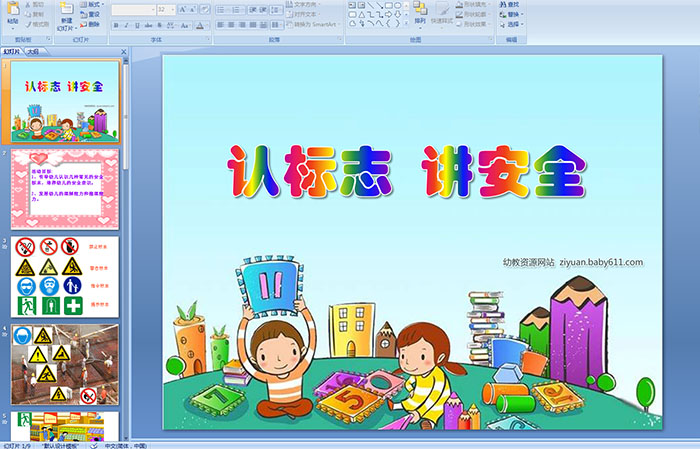This screenshot has width=700, height=449.
Task: Click the Cut (剪切) scissors button
Action: coord(35,4)
